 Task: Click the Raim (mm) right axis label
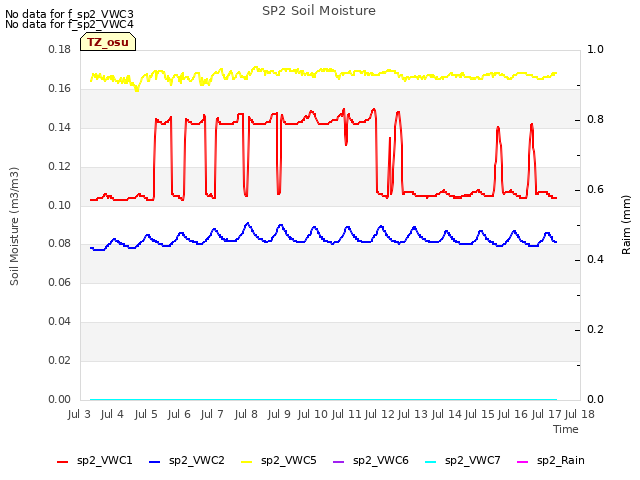tap(626, 225)
